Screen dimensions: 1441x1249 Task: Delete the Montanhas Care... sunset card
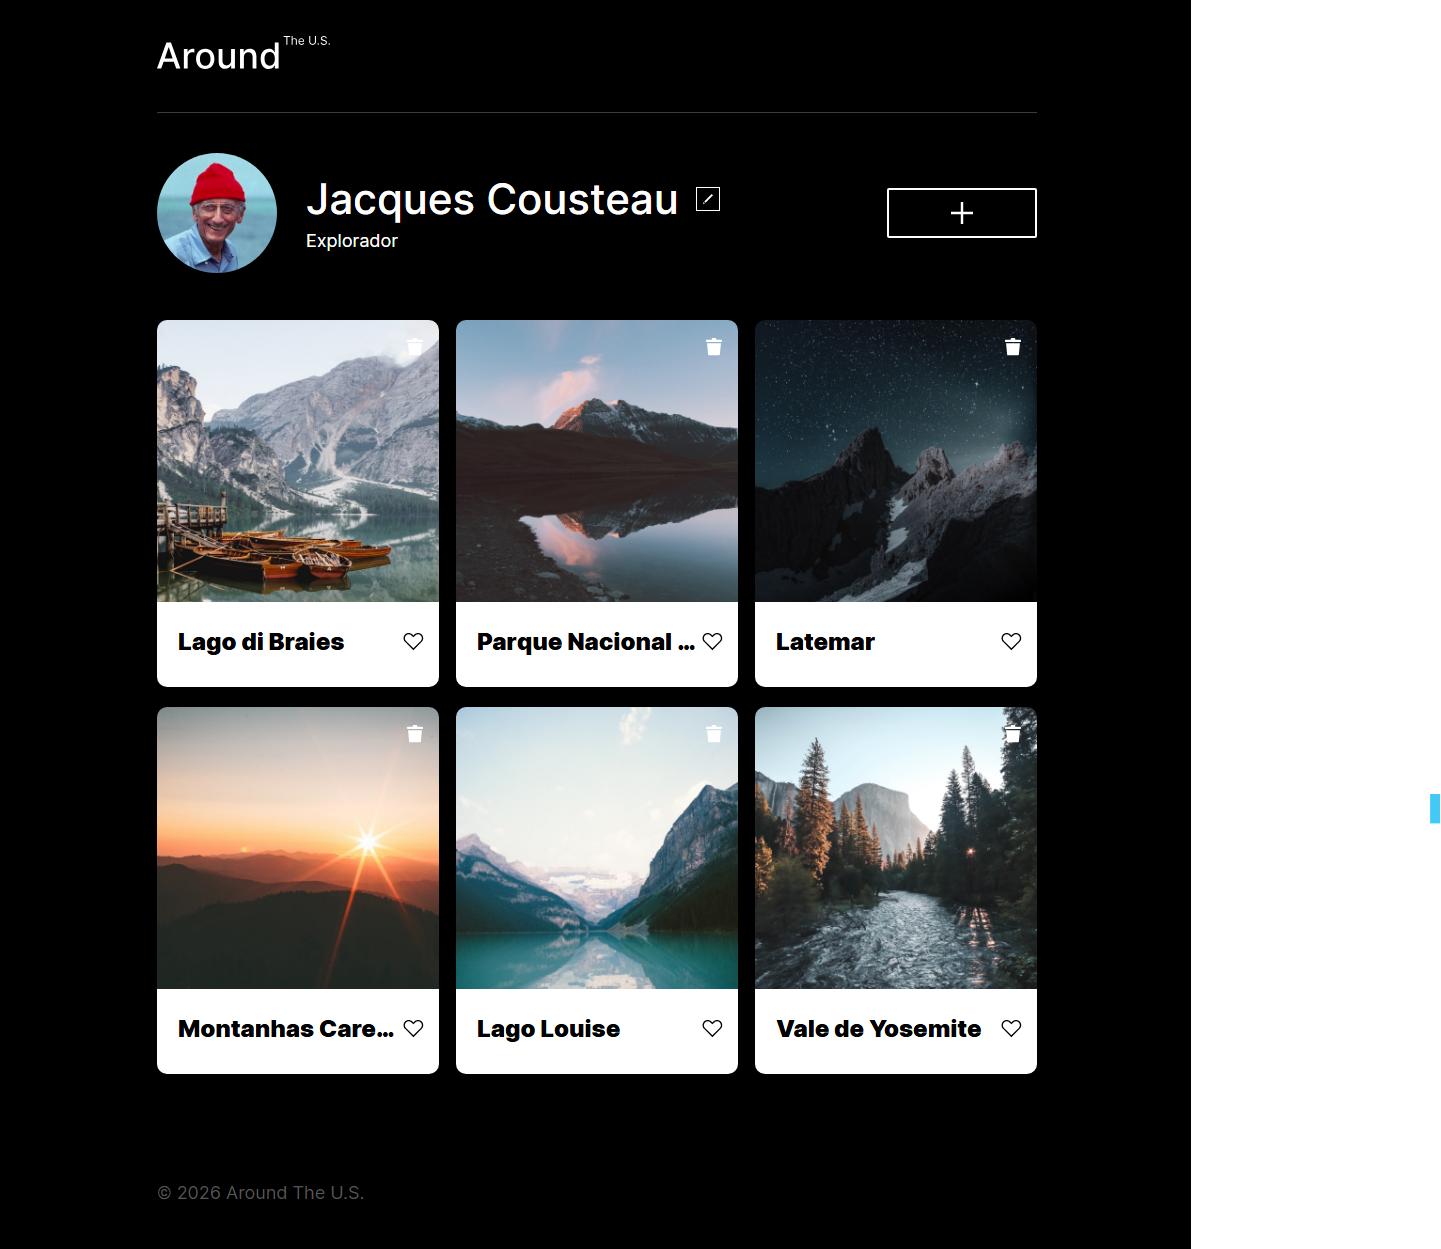pos(415,734)
